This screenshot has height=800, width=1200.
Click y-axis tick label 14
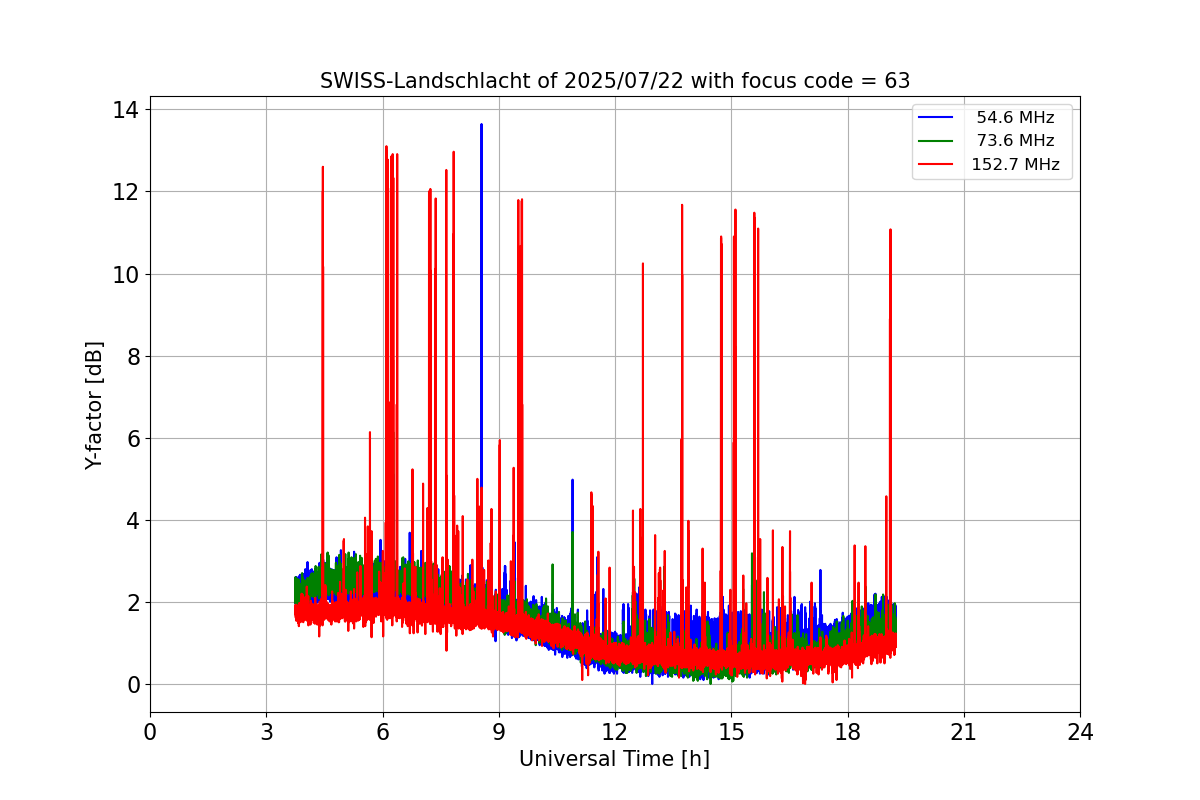coord(128,109)
